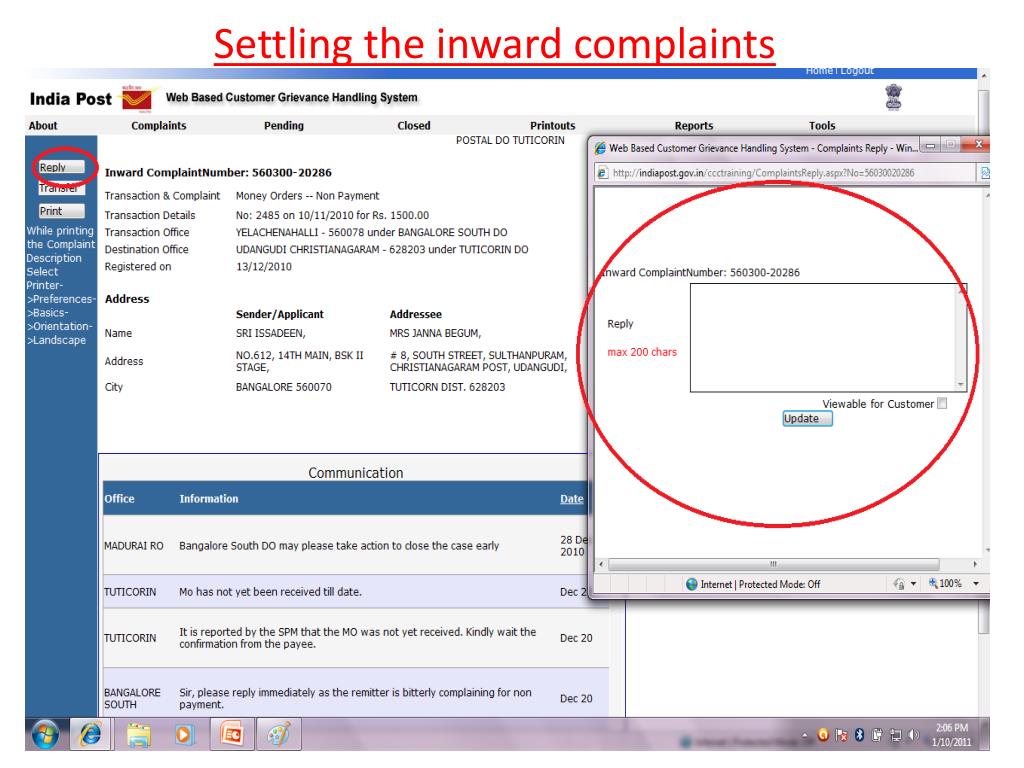Click the network tray icon
Image resolution: width=1024 pixels, height=768 pixels.
(x=896, y=735)
